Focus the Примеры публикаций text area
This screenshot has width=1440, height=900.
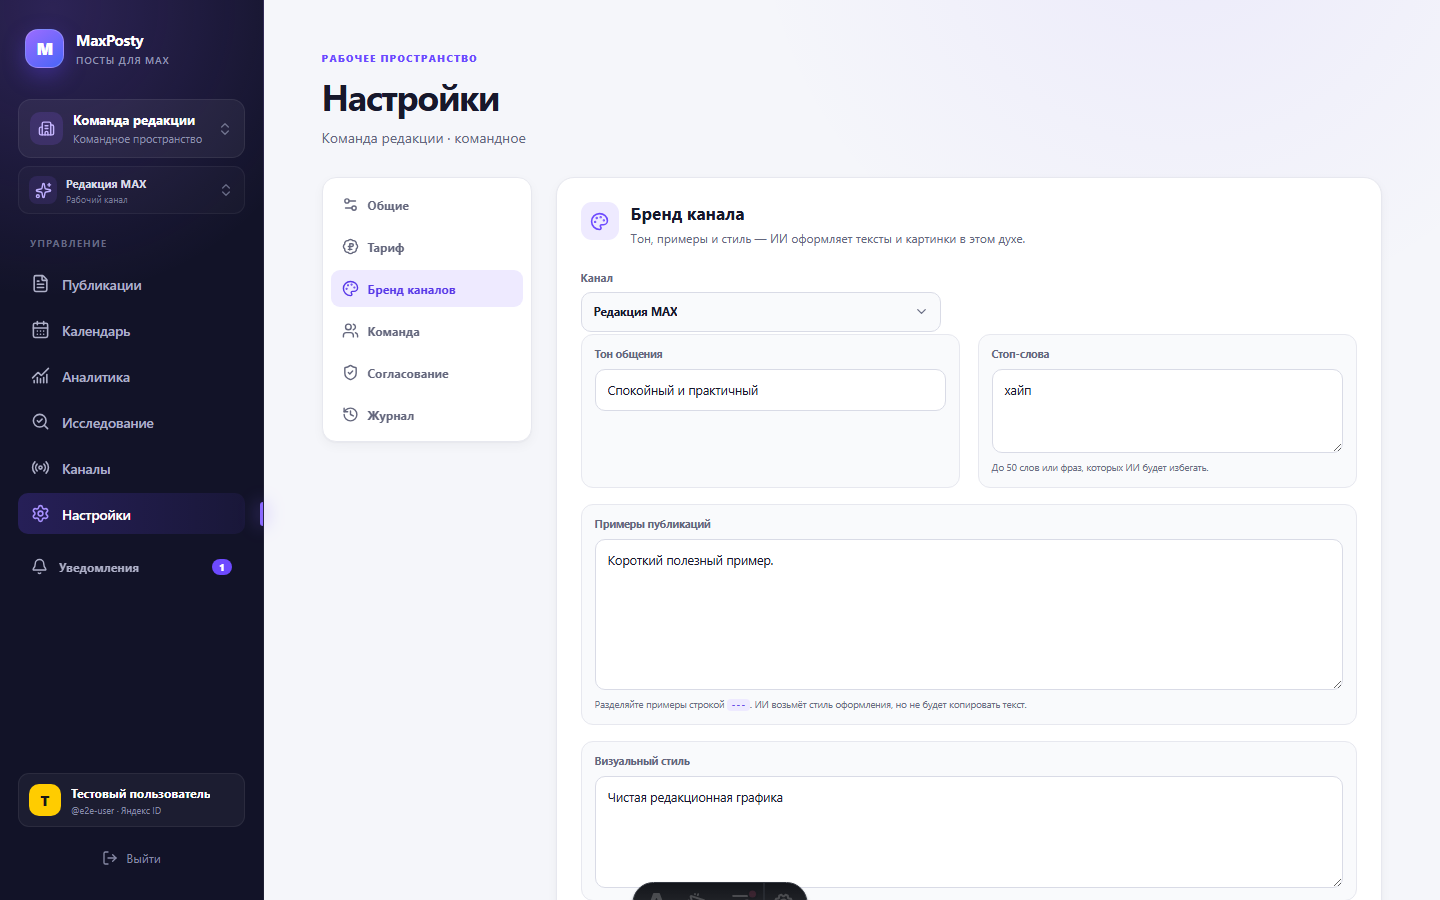968,614
